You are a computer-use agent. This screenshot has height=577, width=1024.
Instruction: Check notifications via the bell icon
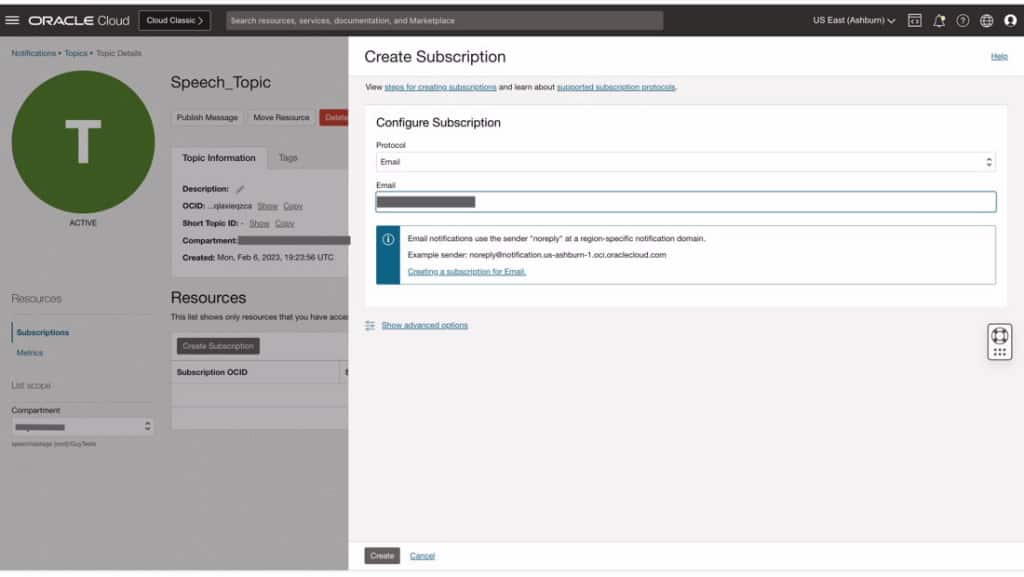coord(938,19)
